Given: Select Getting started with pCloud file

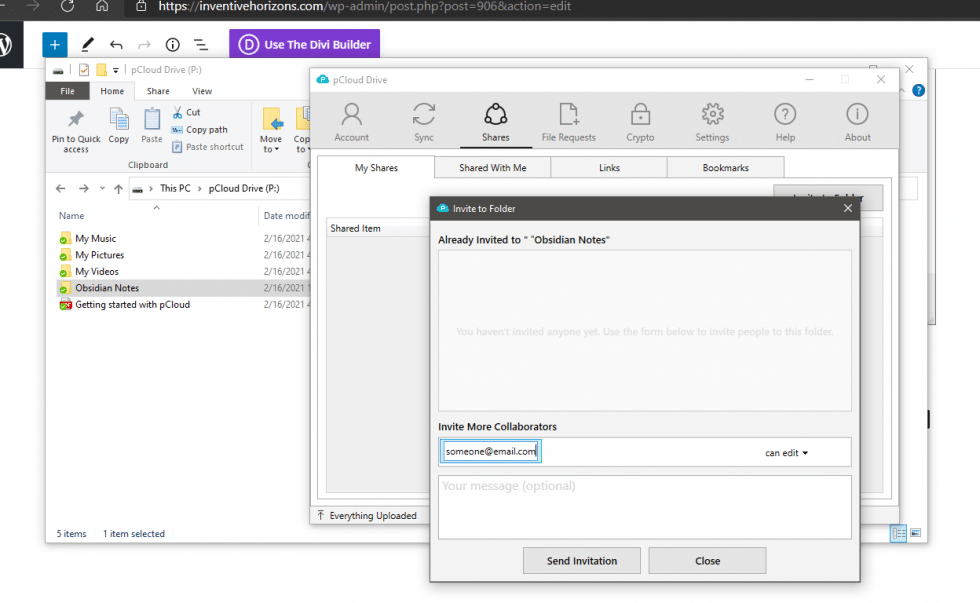Looking at the screenshot, I should pyautogui.click(x=132, y=305).
